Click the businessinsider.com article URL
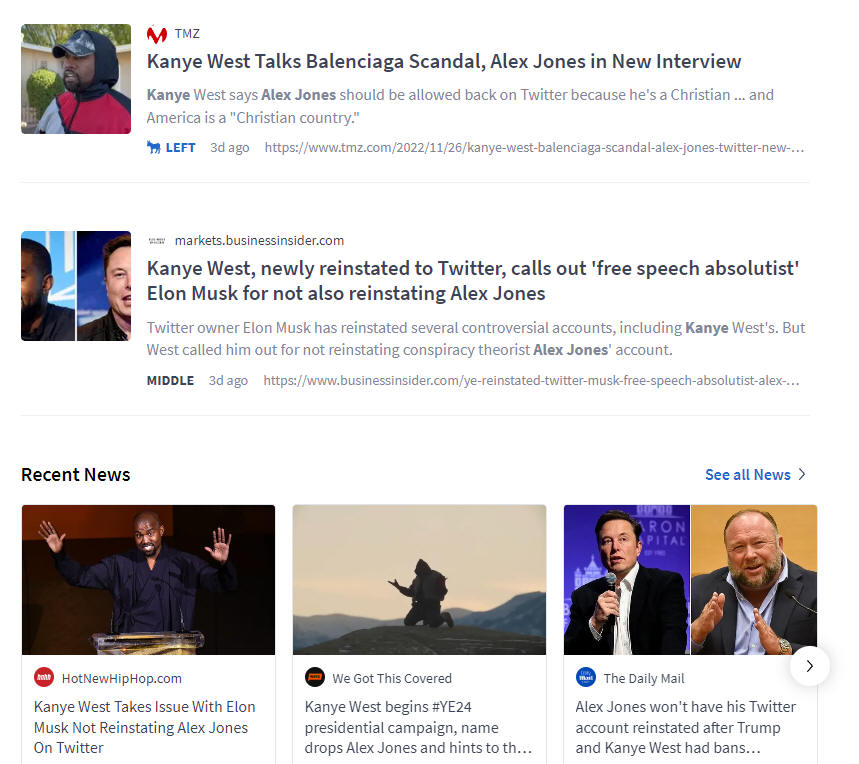 click(531, 381)
